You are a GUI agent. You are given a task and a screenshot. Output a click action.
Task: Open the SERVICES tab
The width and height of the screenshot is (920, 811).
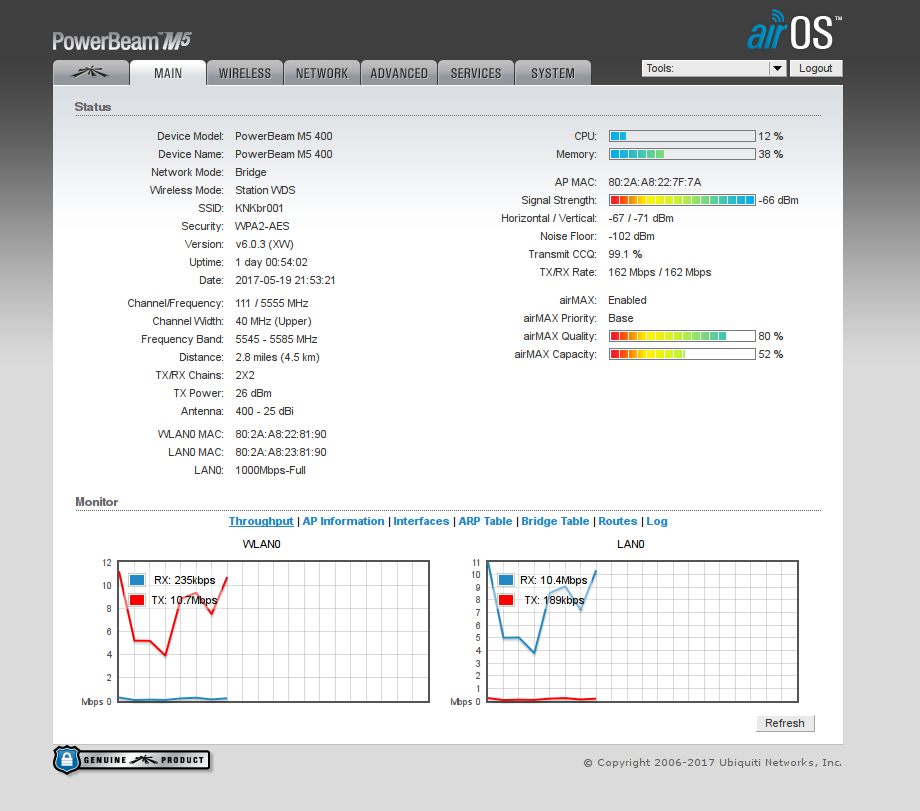pyautogui.click(x=476, y=73)
